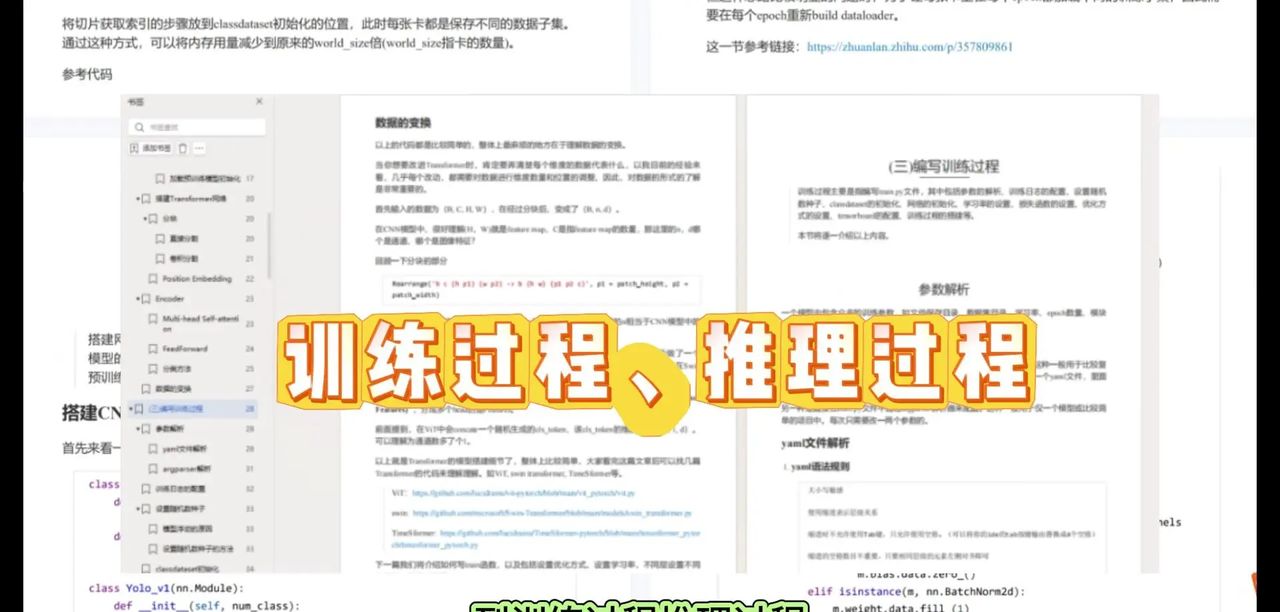
Task: Click the bookmark icon next to Multi-head Self-attention
Action: tap(153, 317)
